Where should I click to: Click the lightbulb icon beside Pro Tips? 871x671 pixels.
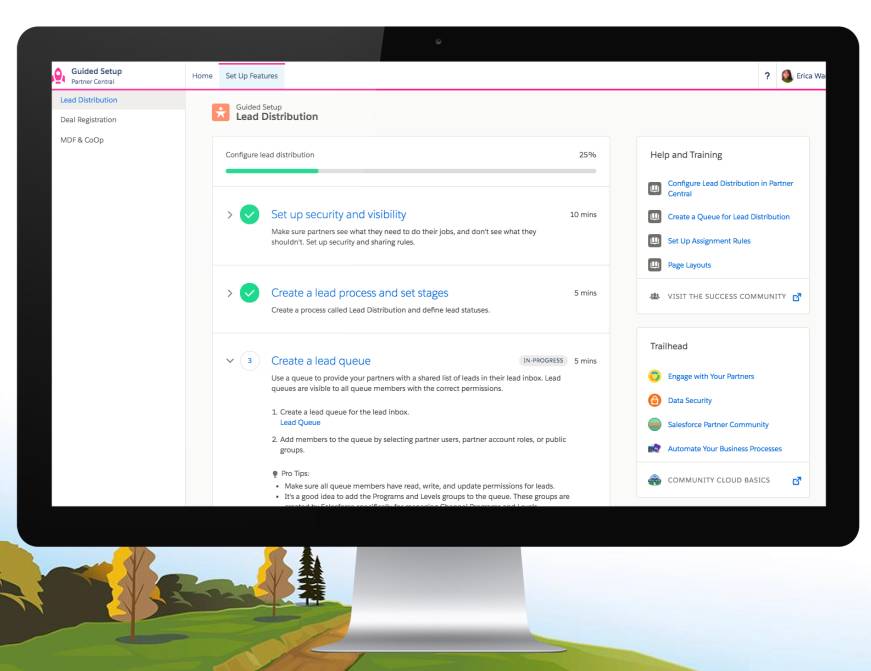tap(274, 474)
